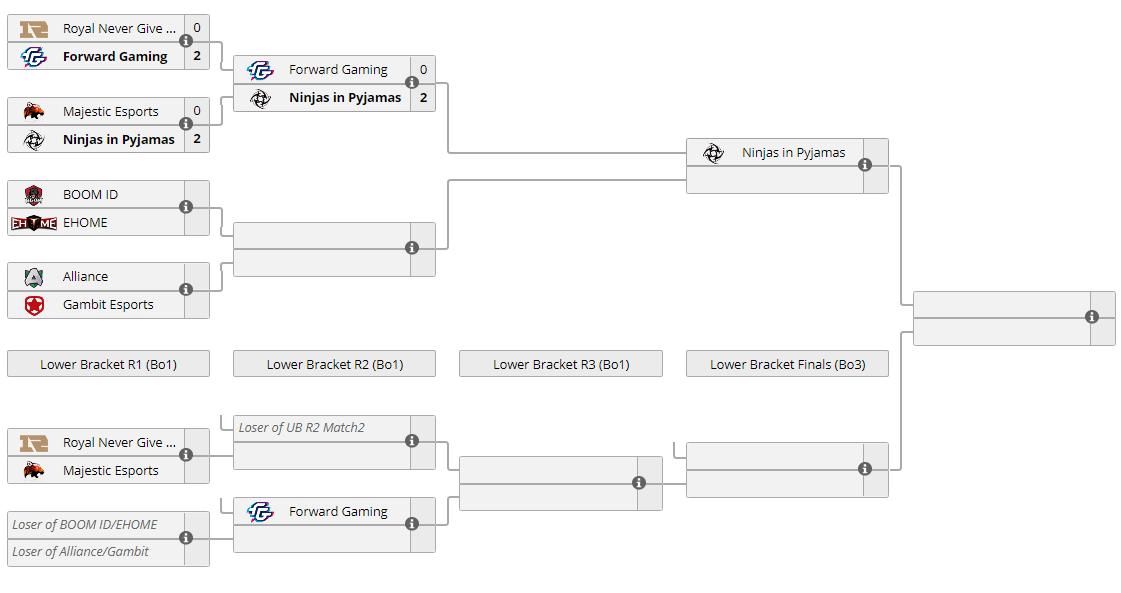Click Ninjas in Pyjamas in upper bracket final
This screenshot has height=593, width=1121.
793,153
